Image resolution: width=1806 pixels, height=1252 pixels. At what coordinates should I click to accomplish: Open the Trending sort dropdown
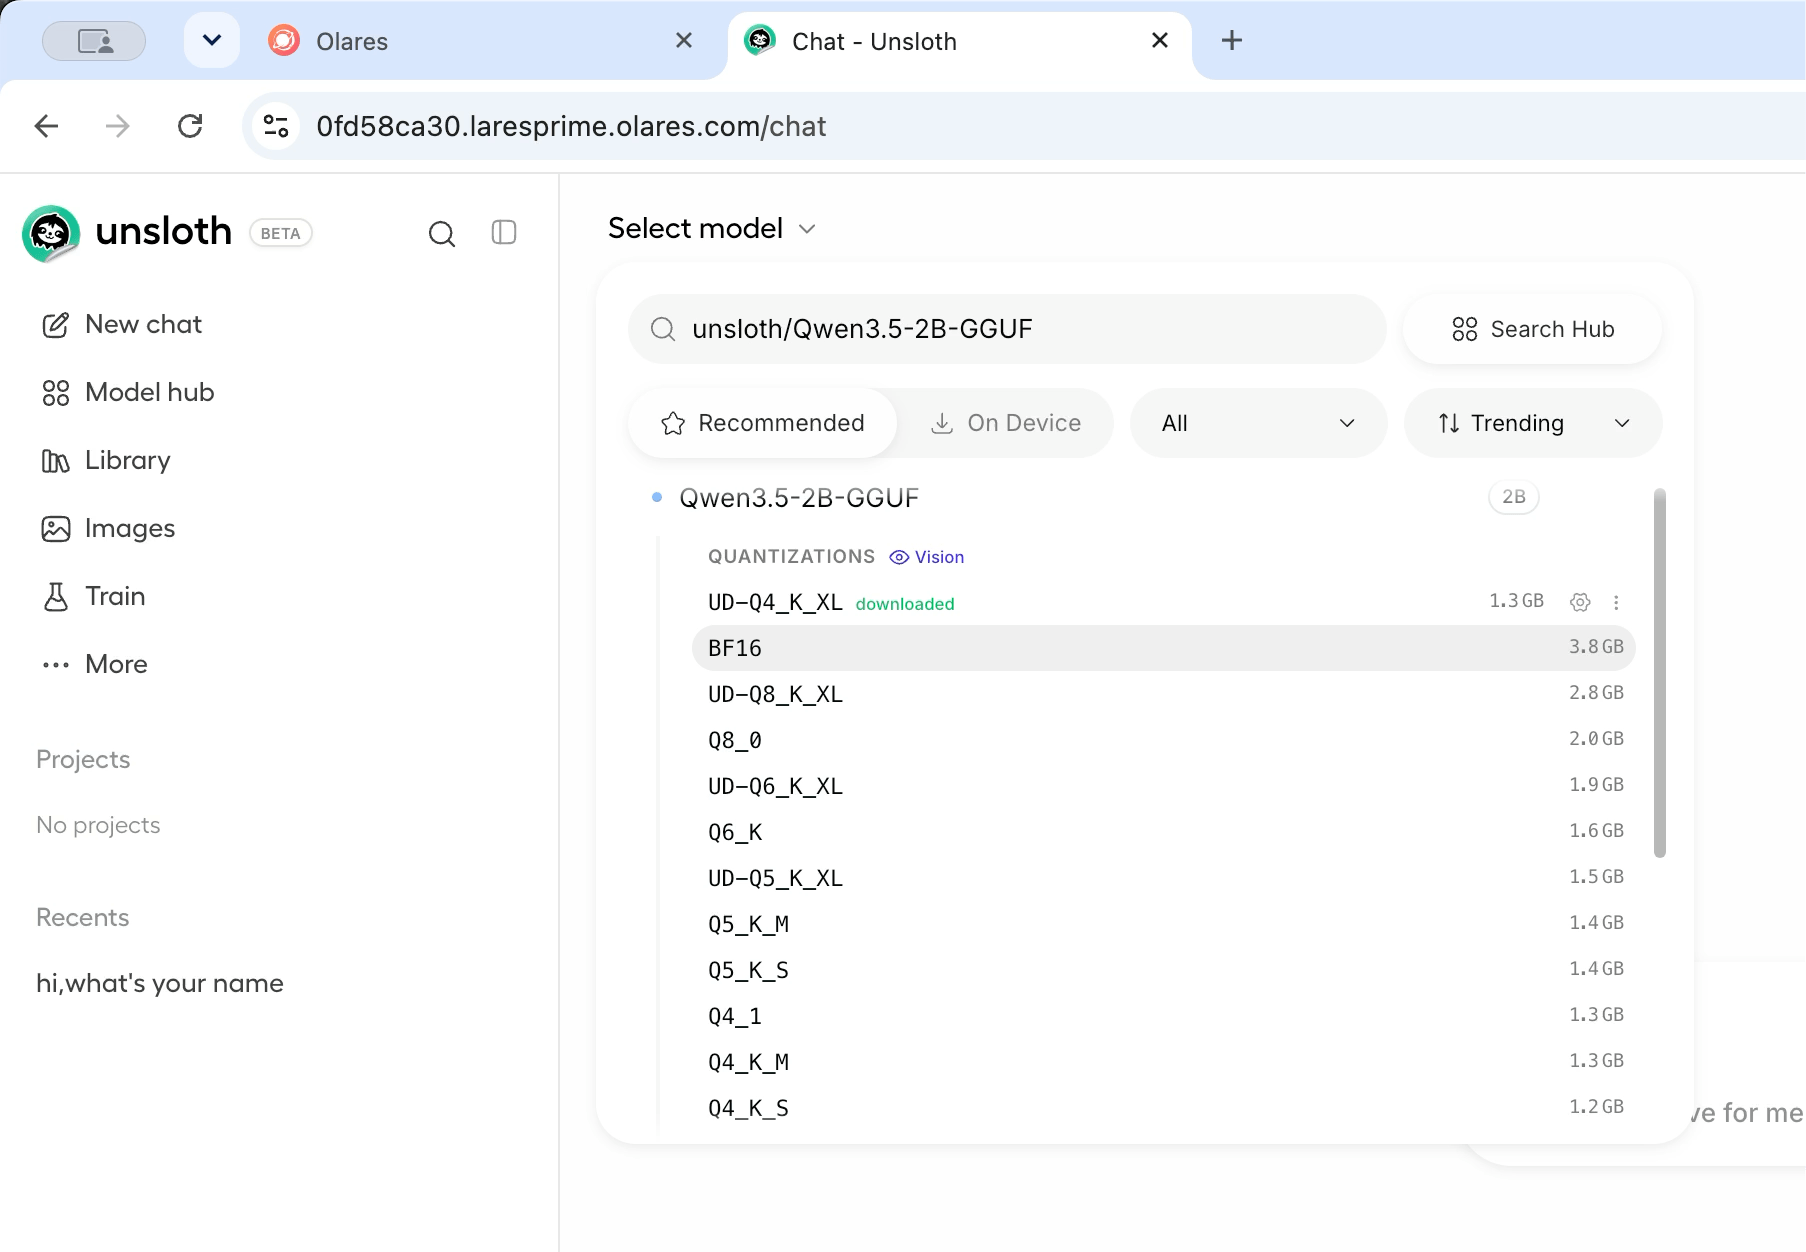coord(1533,423)
